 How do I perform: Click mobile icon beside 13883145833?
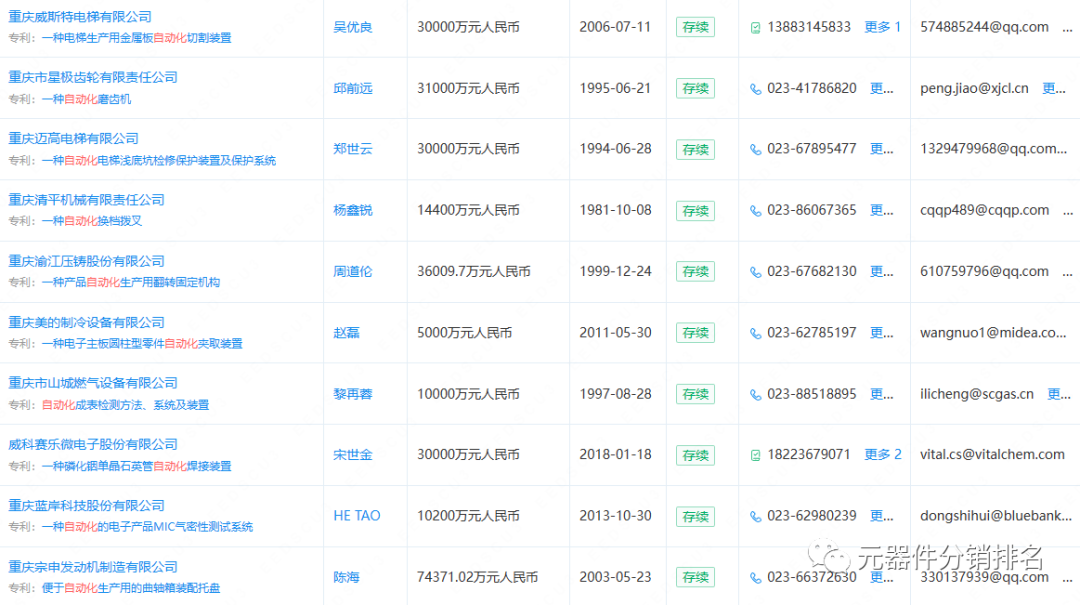756,28
